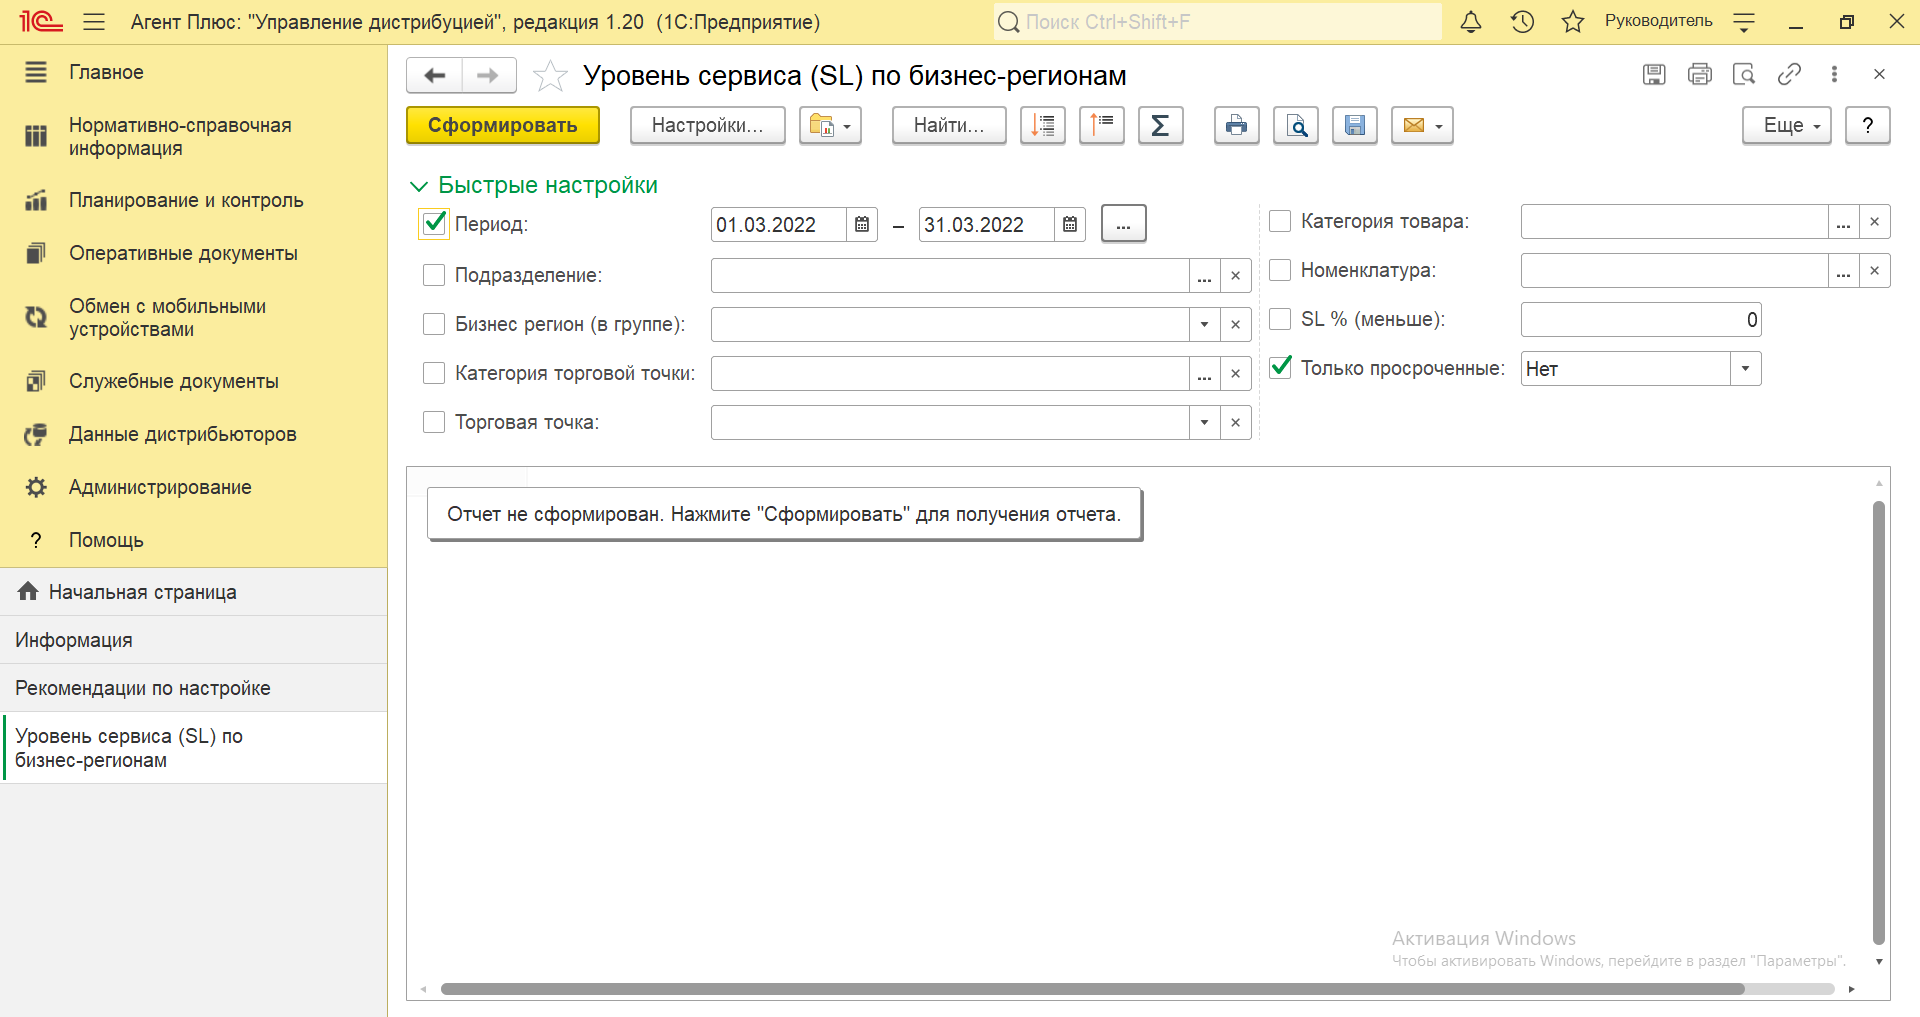The height and width of the screenshot is (1017, 1920).
Task: Open Нормативно-справочная информация section
Action: (193, 136)
